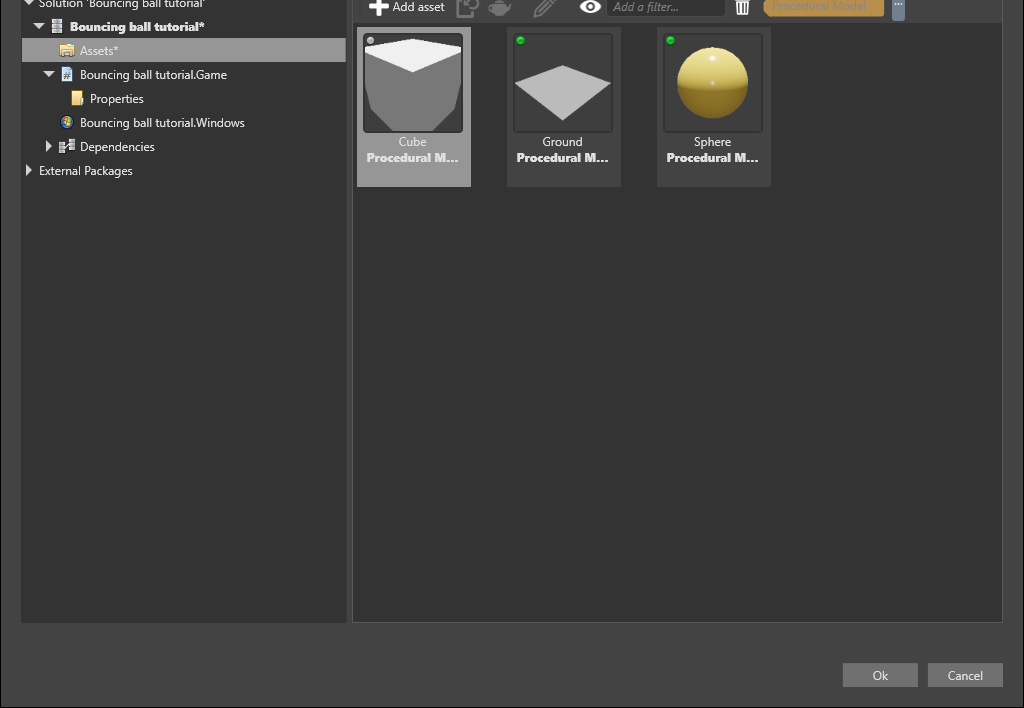The image size is (1024, 708).
Task: Click the trash bin clear-filters icon
Action: coord(743,8)
